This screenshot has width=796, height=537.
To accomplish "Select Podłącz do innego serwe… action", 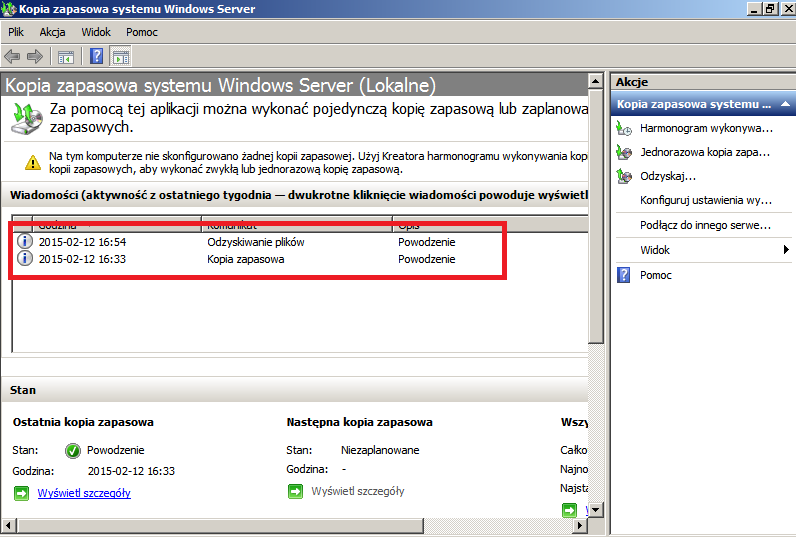I will (x=705, y=225).
